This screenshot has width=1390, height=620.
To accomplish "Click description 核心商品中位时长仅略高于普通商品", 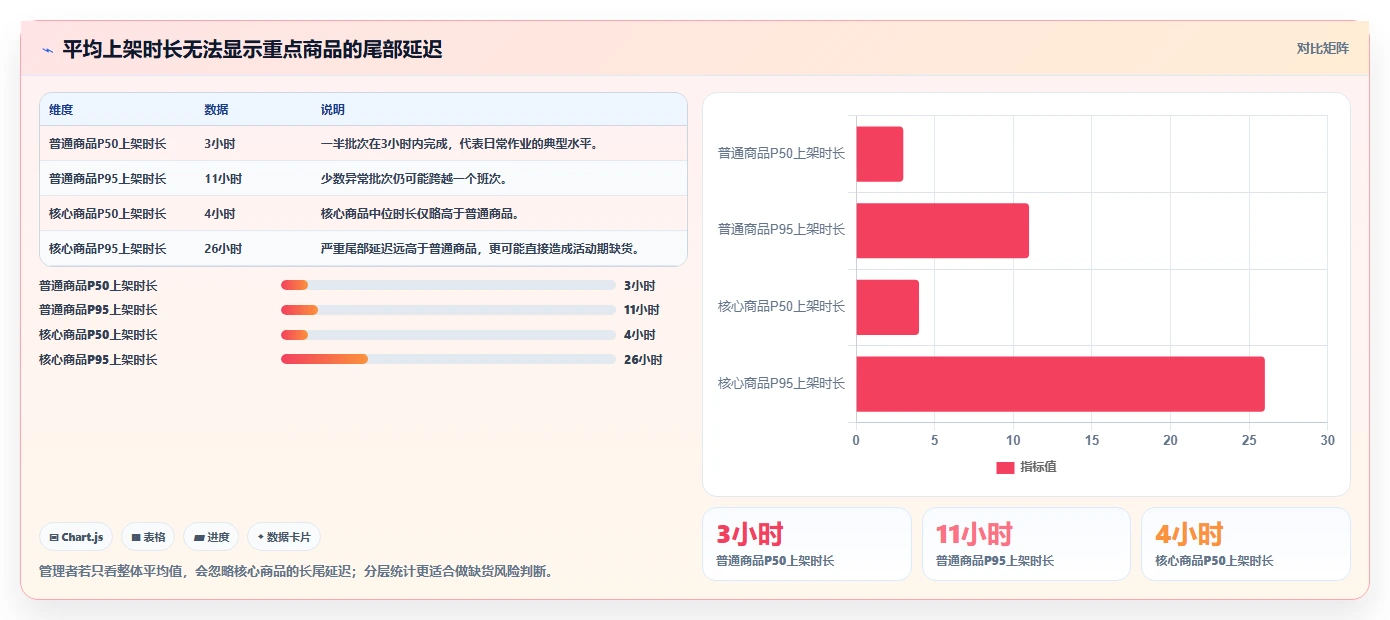I will [420, 214].
